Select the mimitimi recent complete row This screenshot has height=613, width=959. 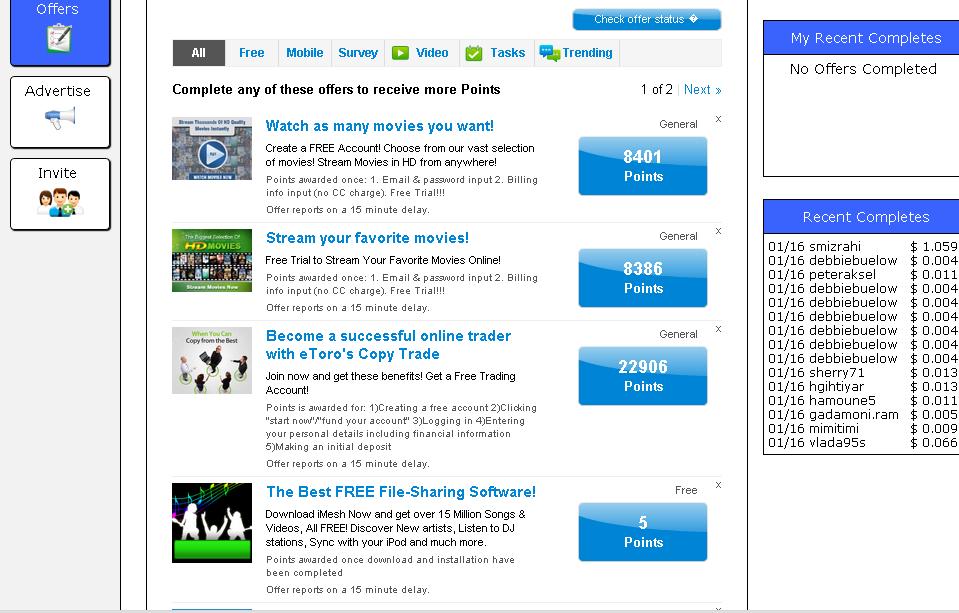(x=862, y=429)
